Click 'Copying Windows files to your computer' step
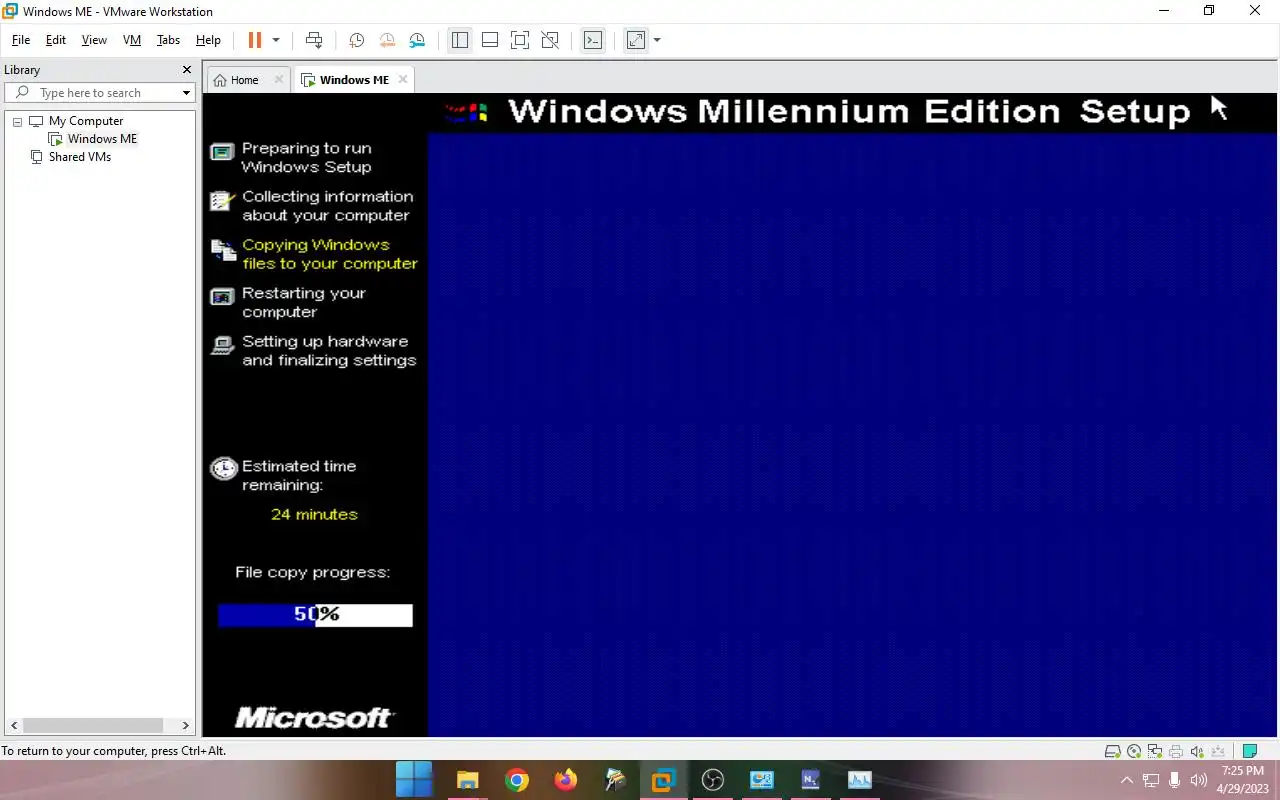The height and width of the screenshot is (800, 1280). (x=329, y=254)
